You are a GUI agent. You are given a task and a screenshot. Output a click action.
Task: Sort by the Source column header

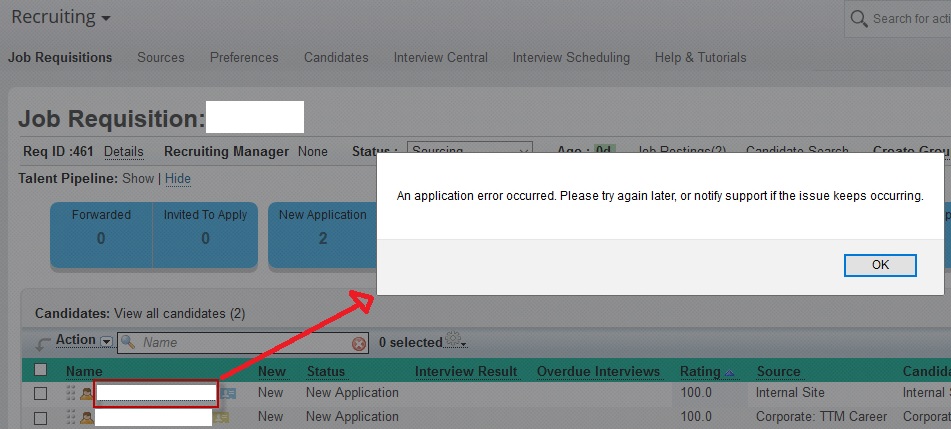tap(778, 371)
